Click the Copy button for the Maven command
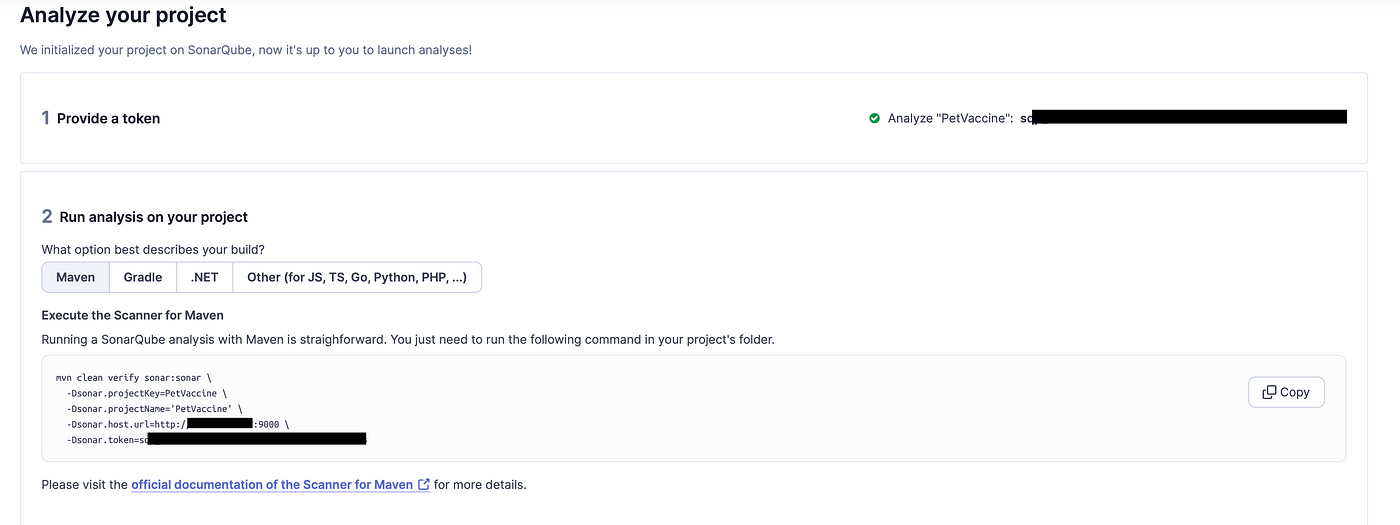This screenshot has height=525, width=1400. pos(1286,392)
